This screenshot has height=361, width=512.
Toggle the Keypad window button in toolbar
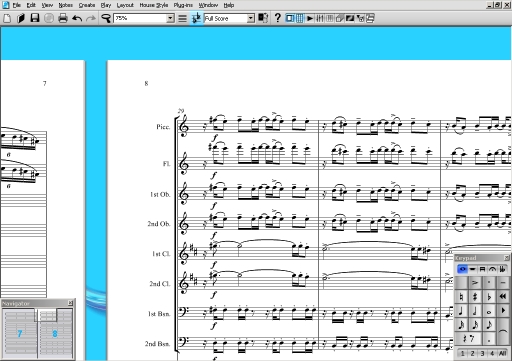coord(299,18)
